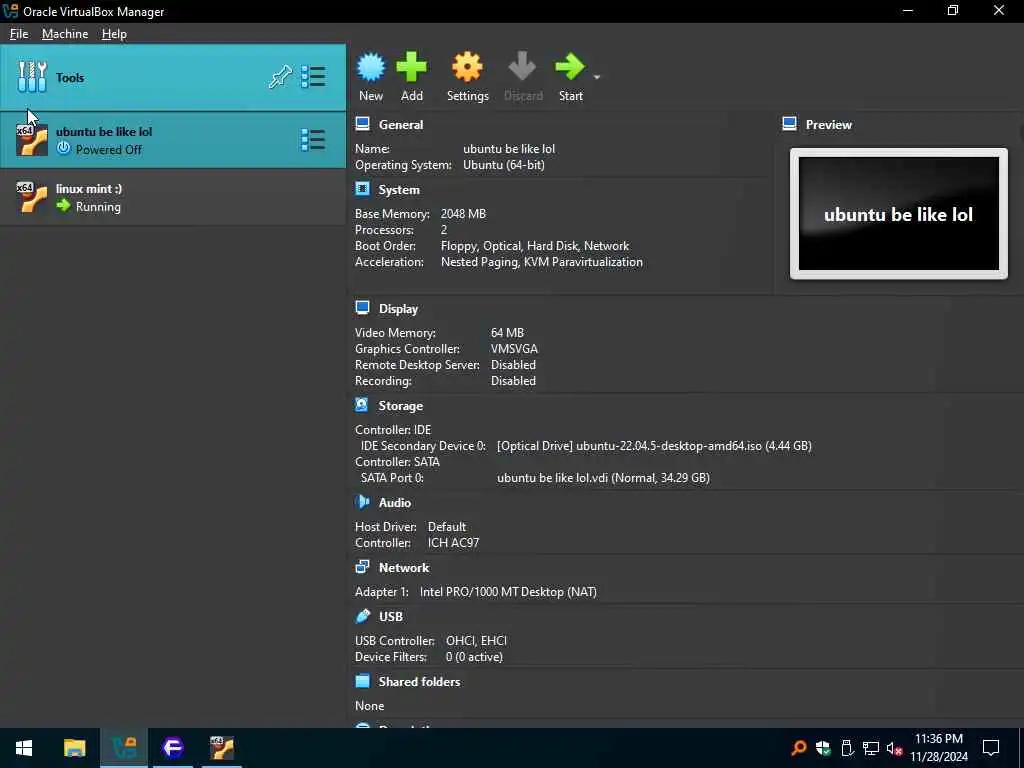The image size is (1024, 768).
Task: Click the Shared folders section icon
Action: point(362,681)
